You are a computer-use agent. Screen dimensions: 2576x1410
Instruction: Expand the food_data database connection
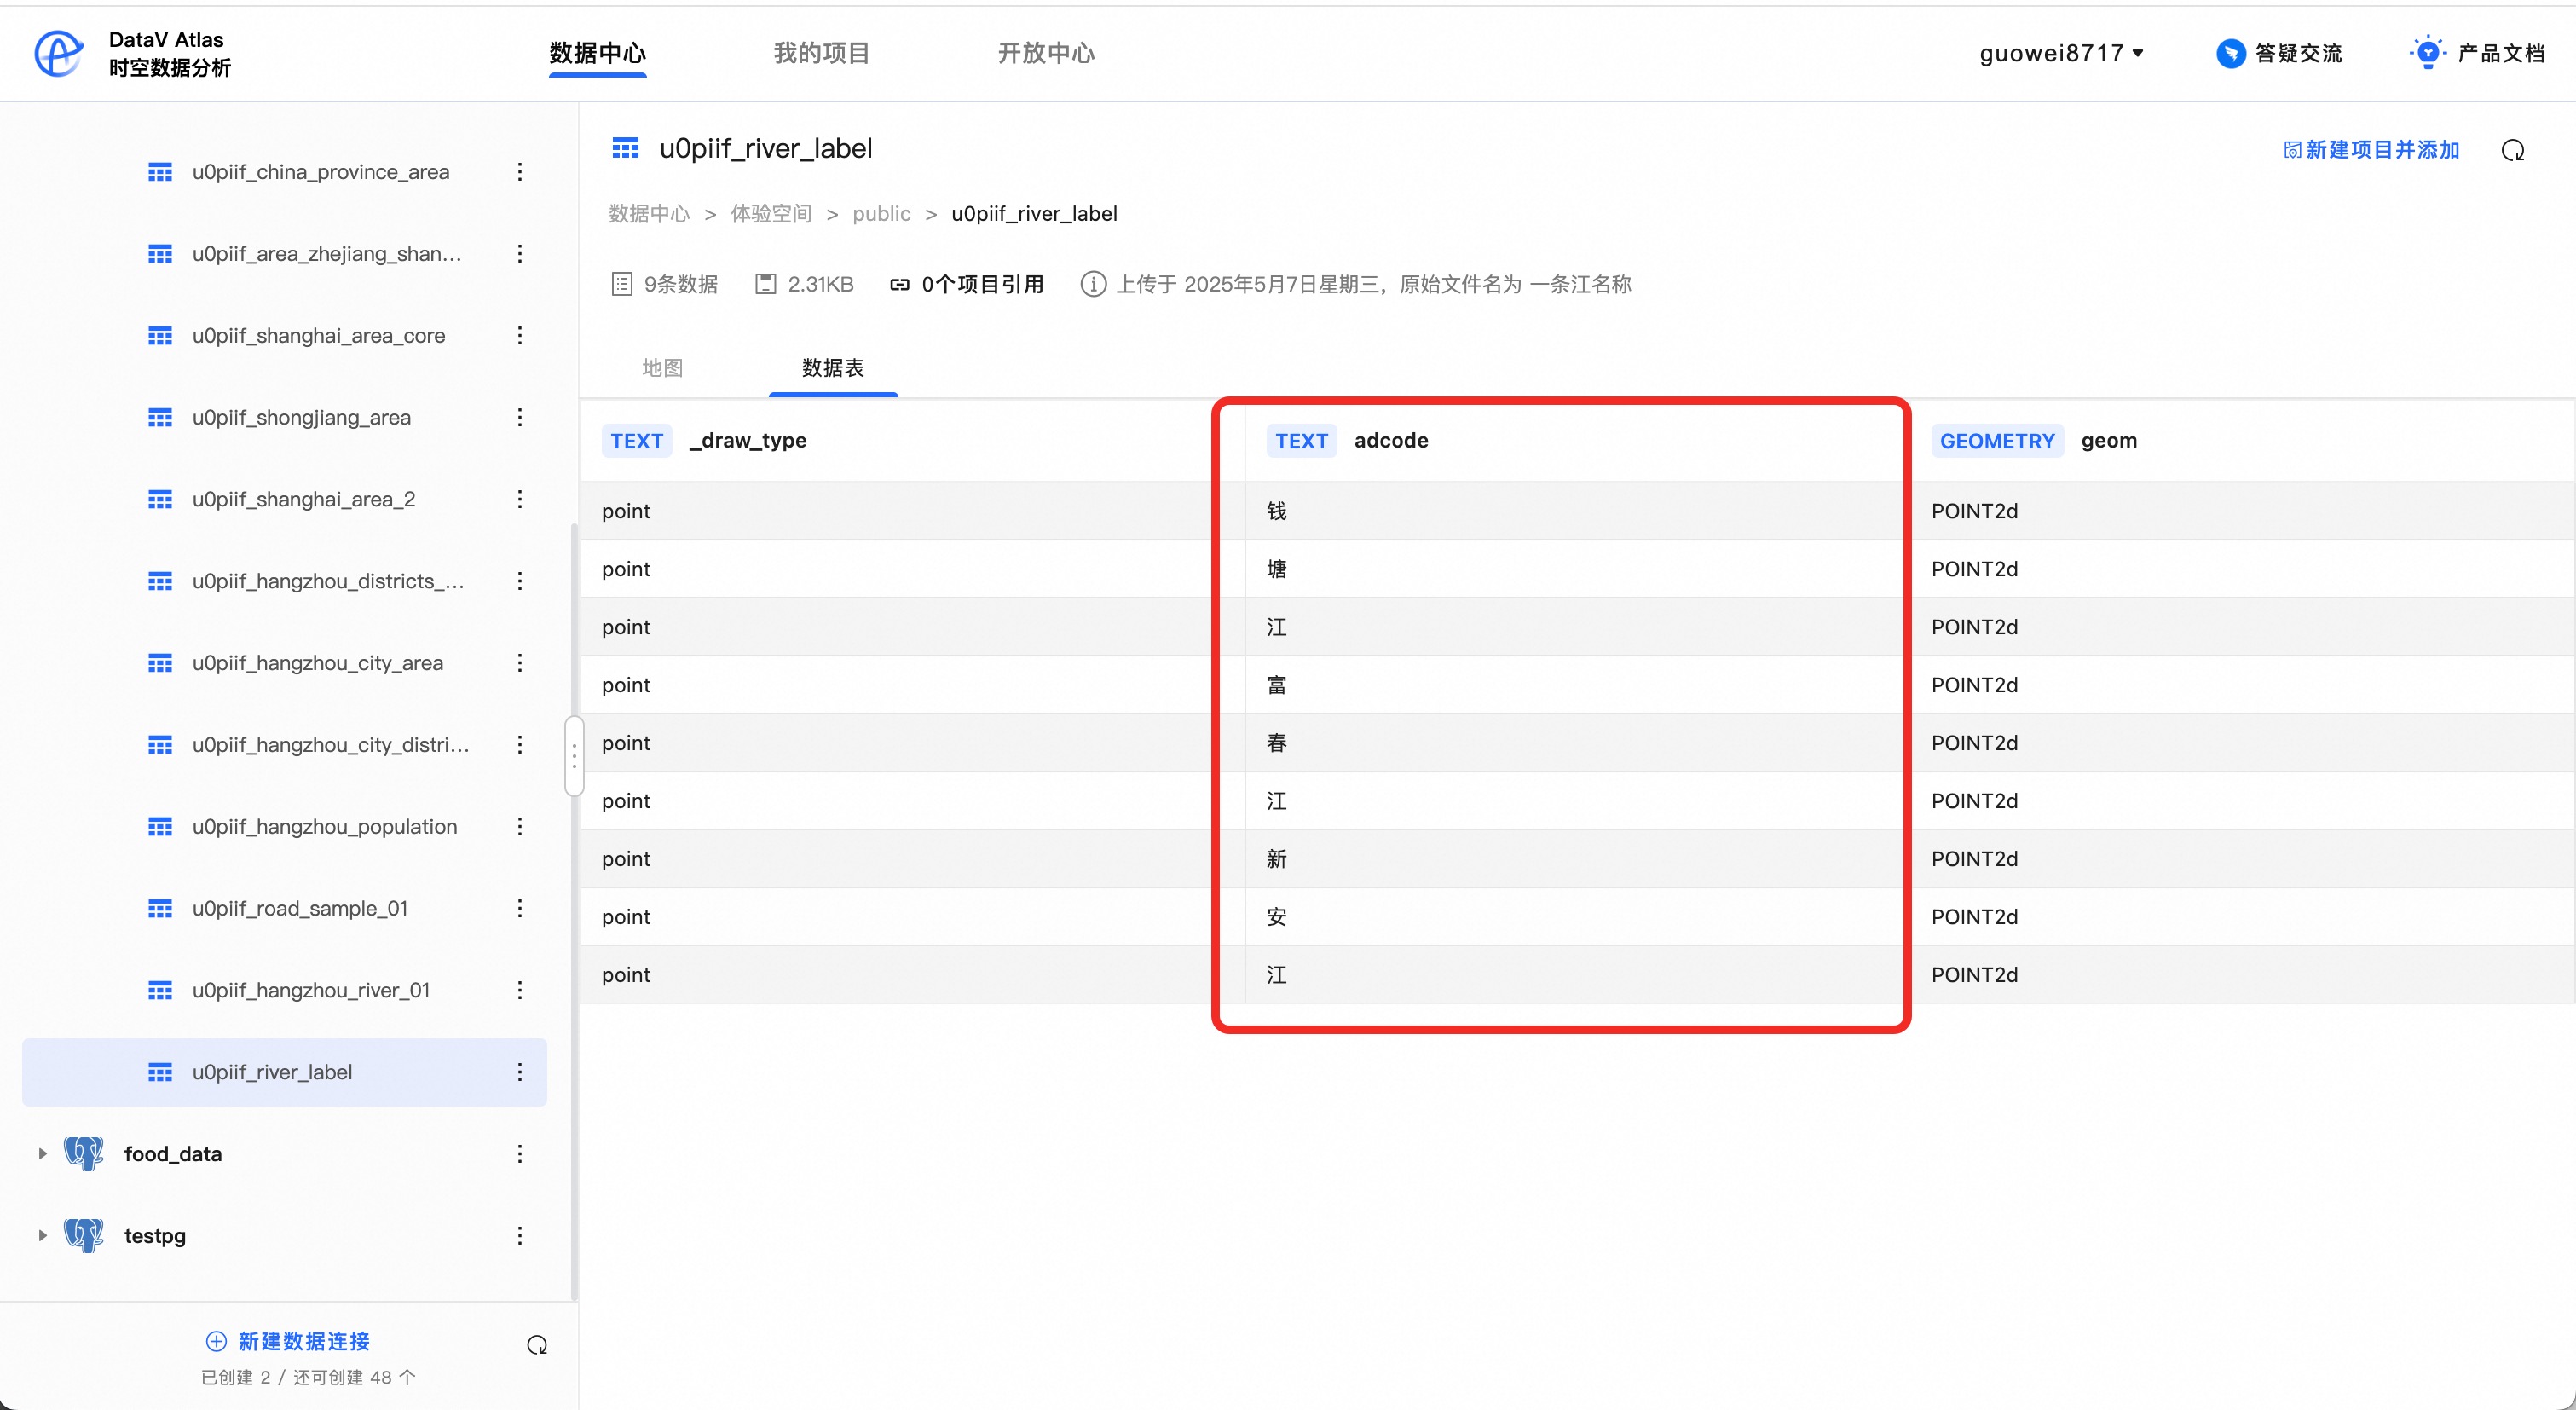point(42,1154)
